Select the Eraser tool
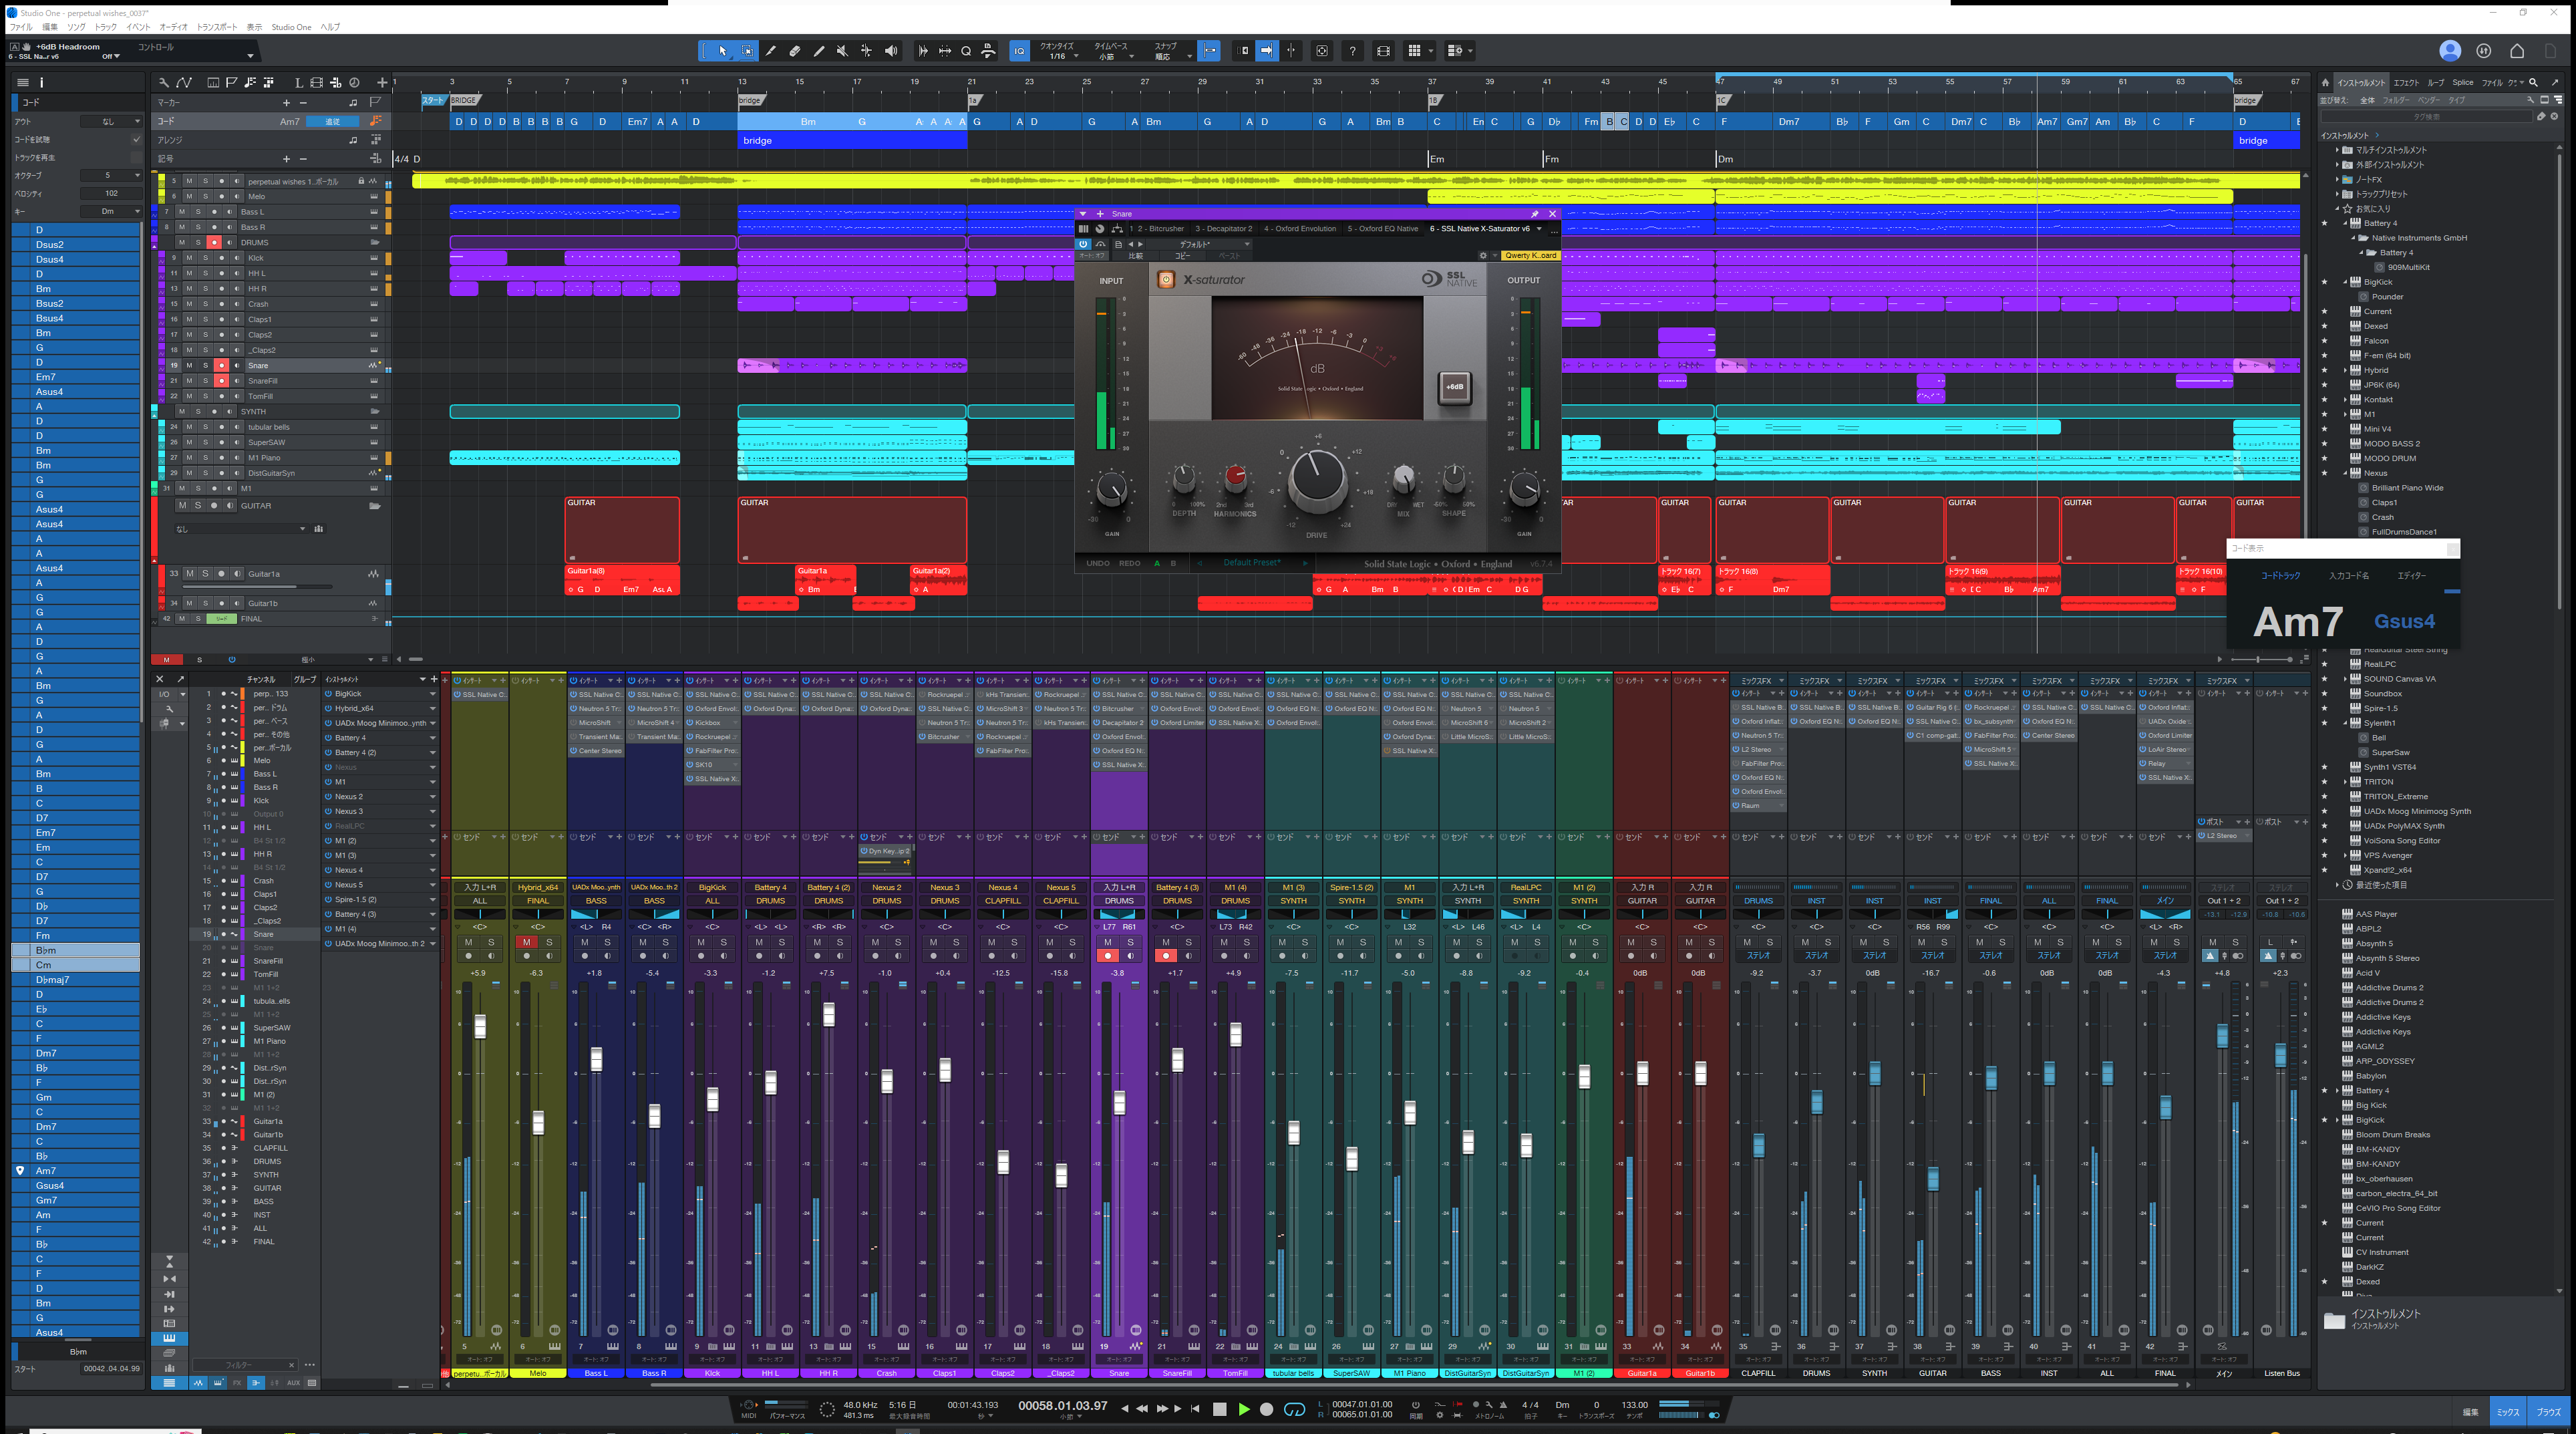This screenshot has width=2576, height=1434. tap(795, 51)
